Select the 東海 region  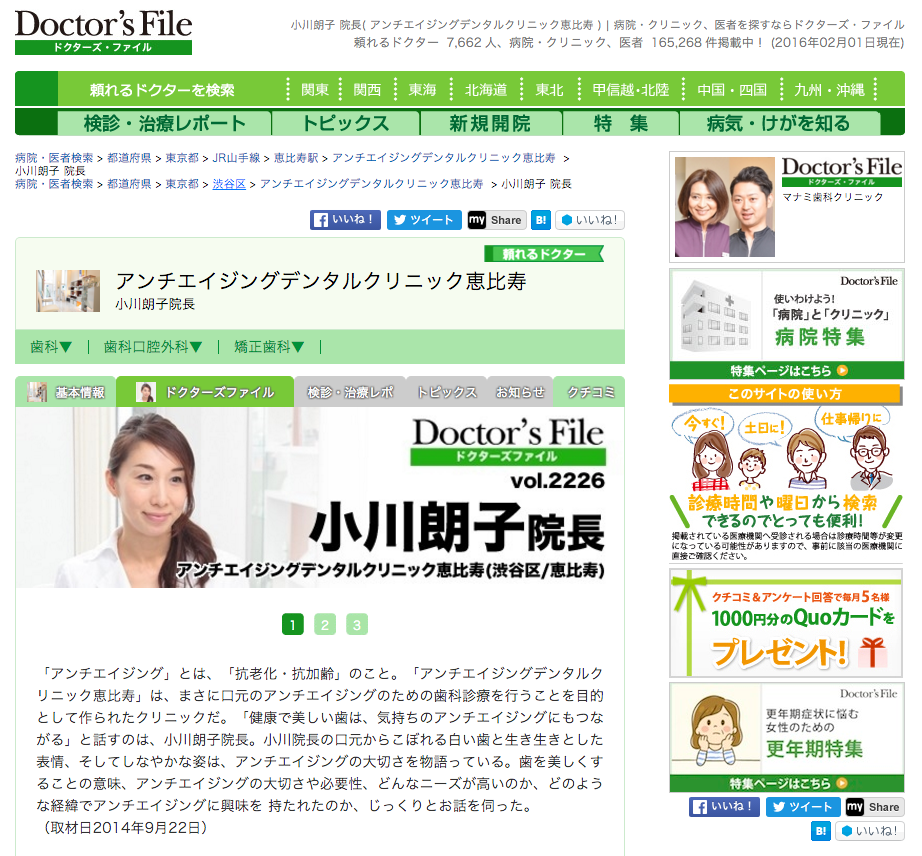point(422,89)
